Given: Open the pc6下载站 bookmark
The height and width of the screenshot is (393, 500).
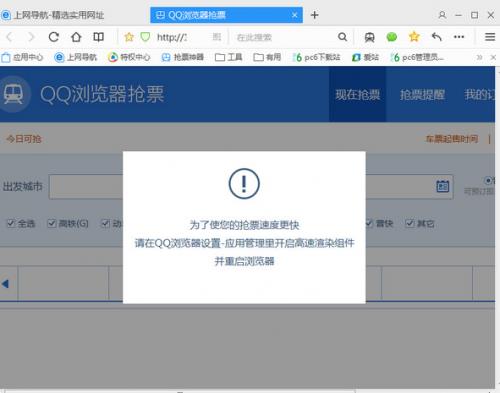Looking at the screenshot, I should [x=316, y=57].
